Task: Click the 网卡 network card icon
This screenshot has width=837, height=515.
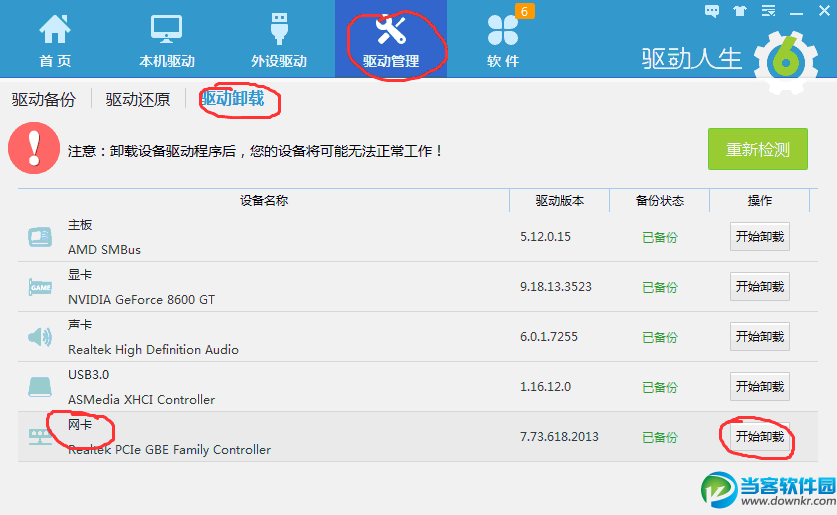Action: (x=40, y=437)
